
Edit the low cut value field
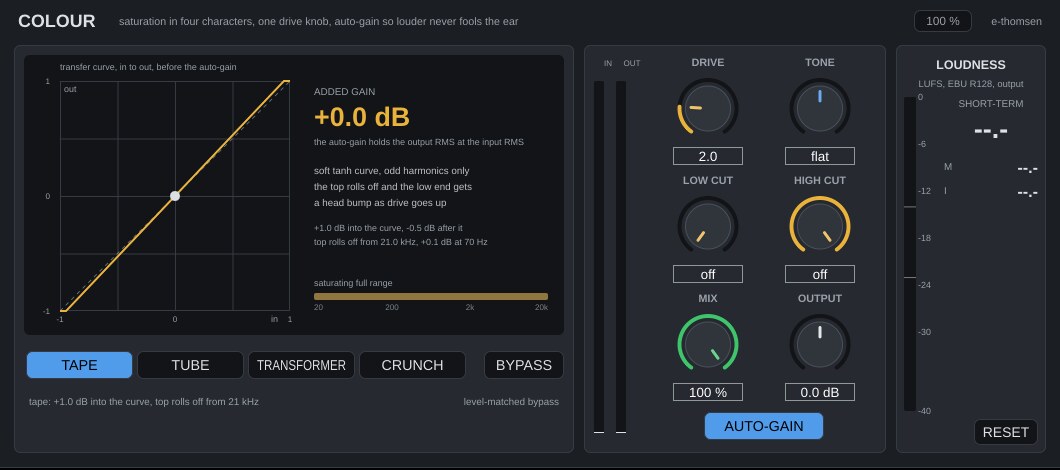[708, 274]
